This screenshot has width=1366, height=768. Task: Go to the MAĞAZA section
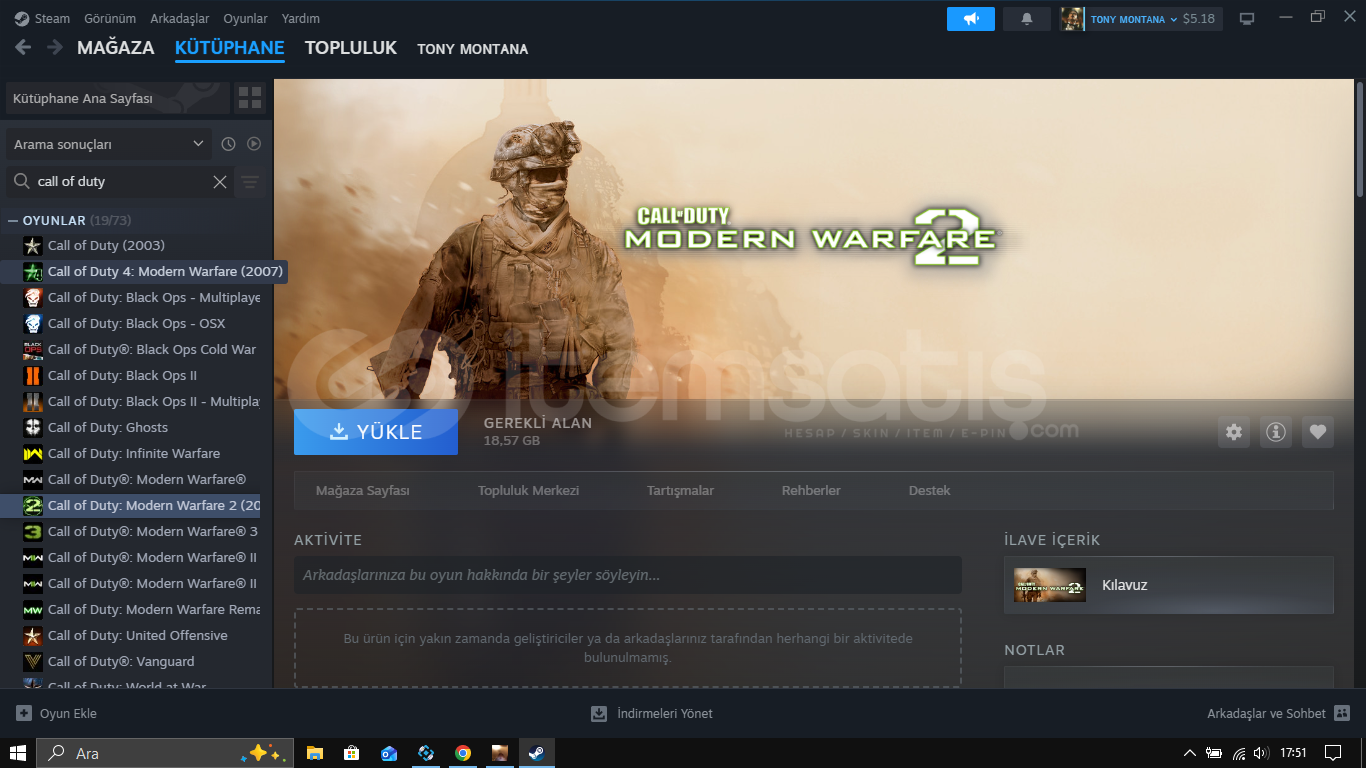click(116, 48)
